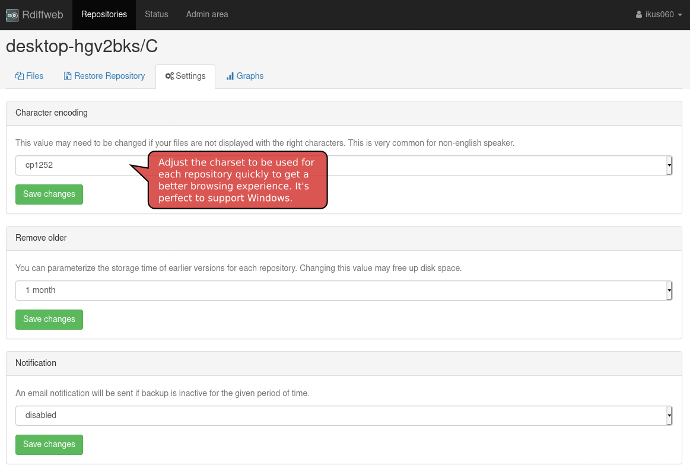The height and width of the screenshot is (472, 690).
Task: Click the Remove older panel heading
Action: click(x=41, y=238)
